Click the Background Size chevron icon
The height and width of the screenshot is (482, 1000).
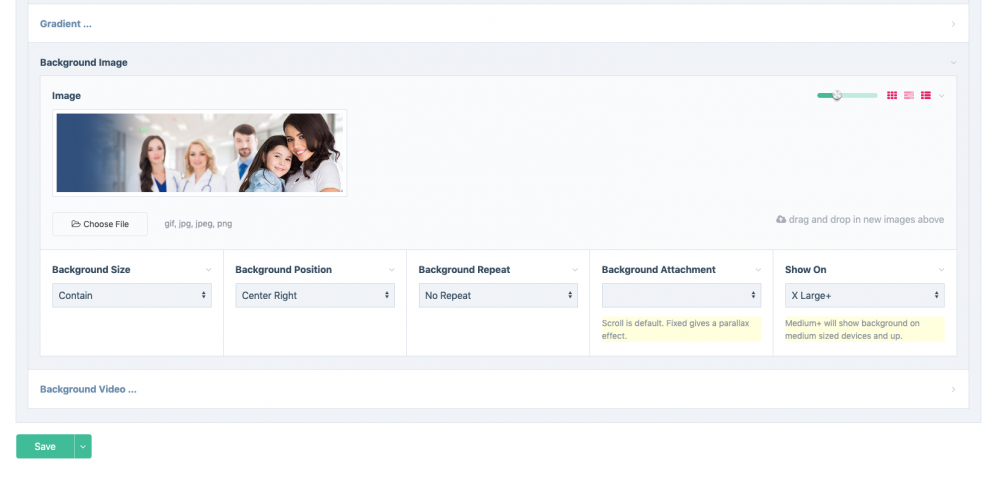[208, 270]
